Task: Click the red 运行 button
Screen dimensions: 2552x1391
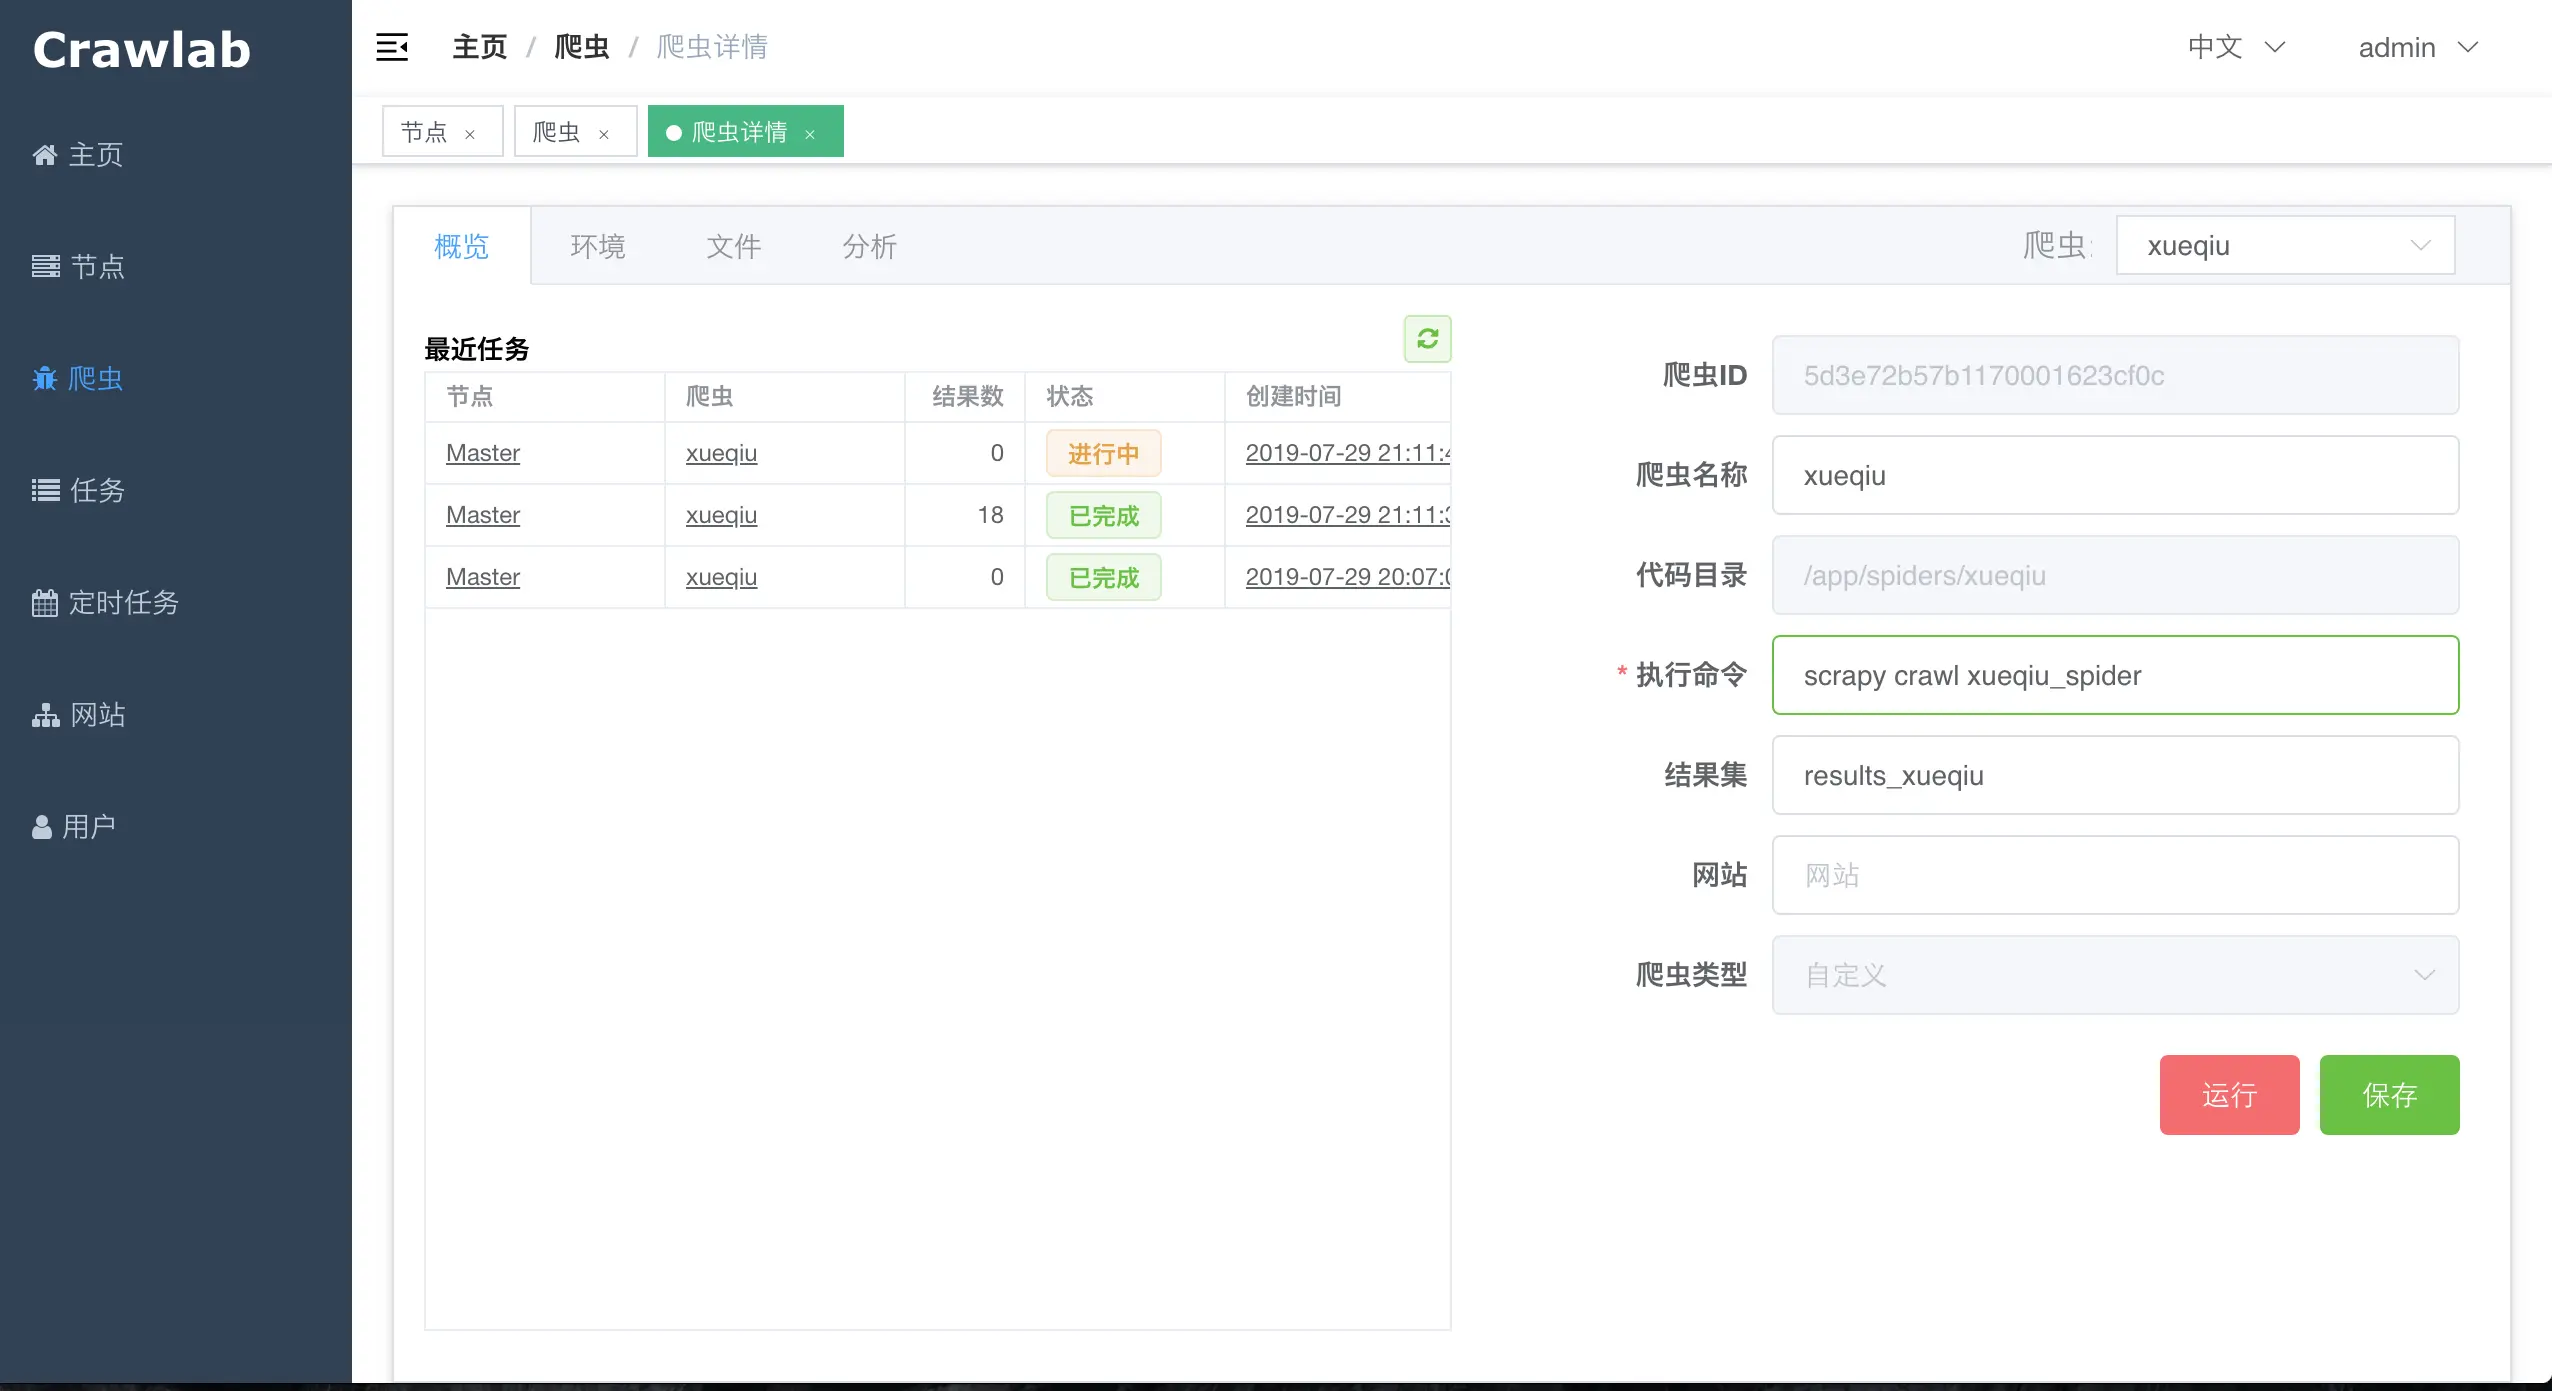Action: coord(2229,1095)
